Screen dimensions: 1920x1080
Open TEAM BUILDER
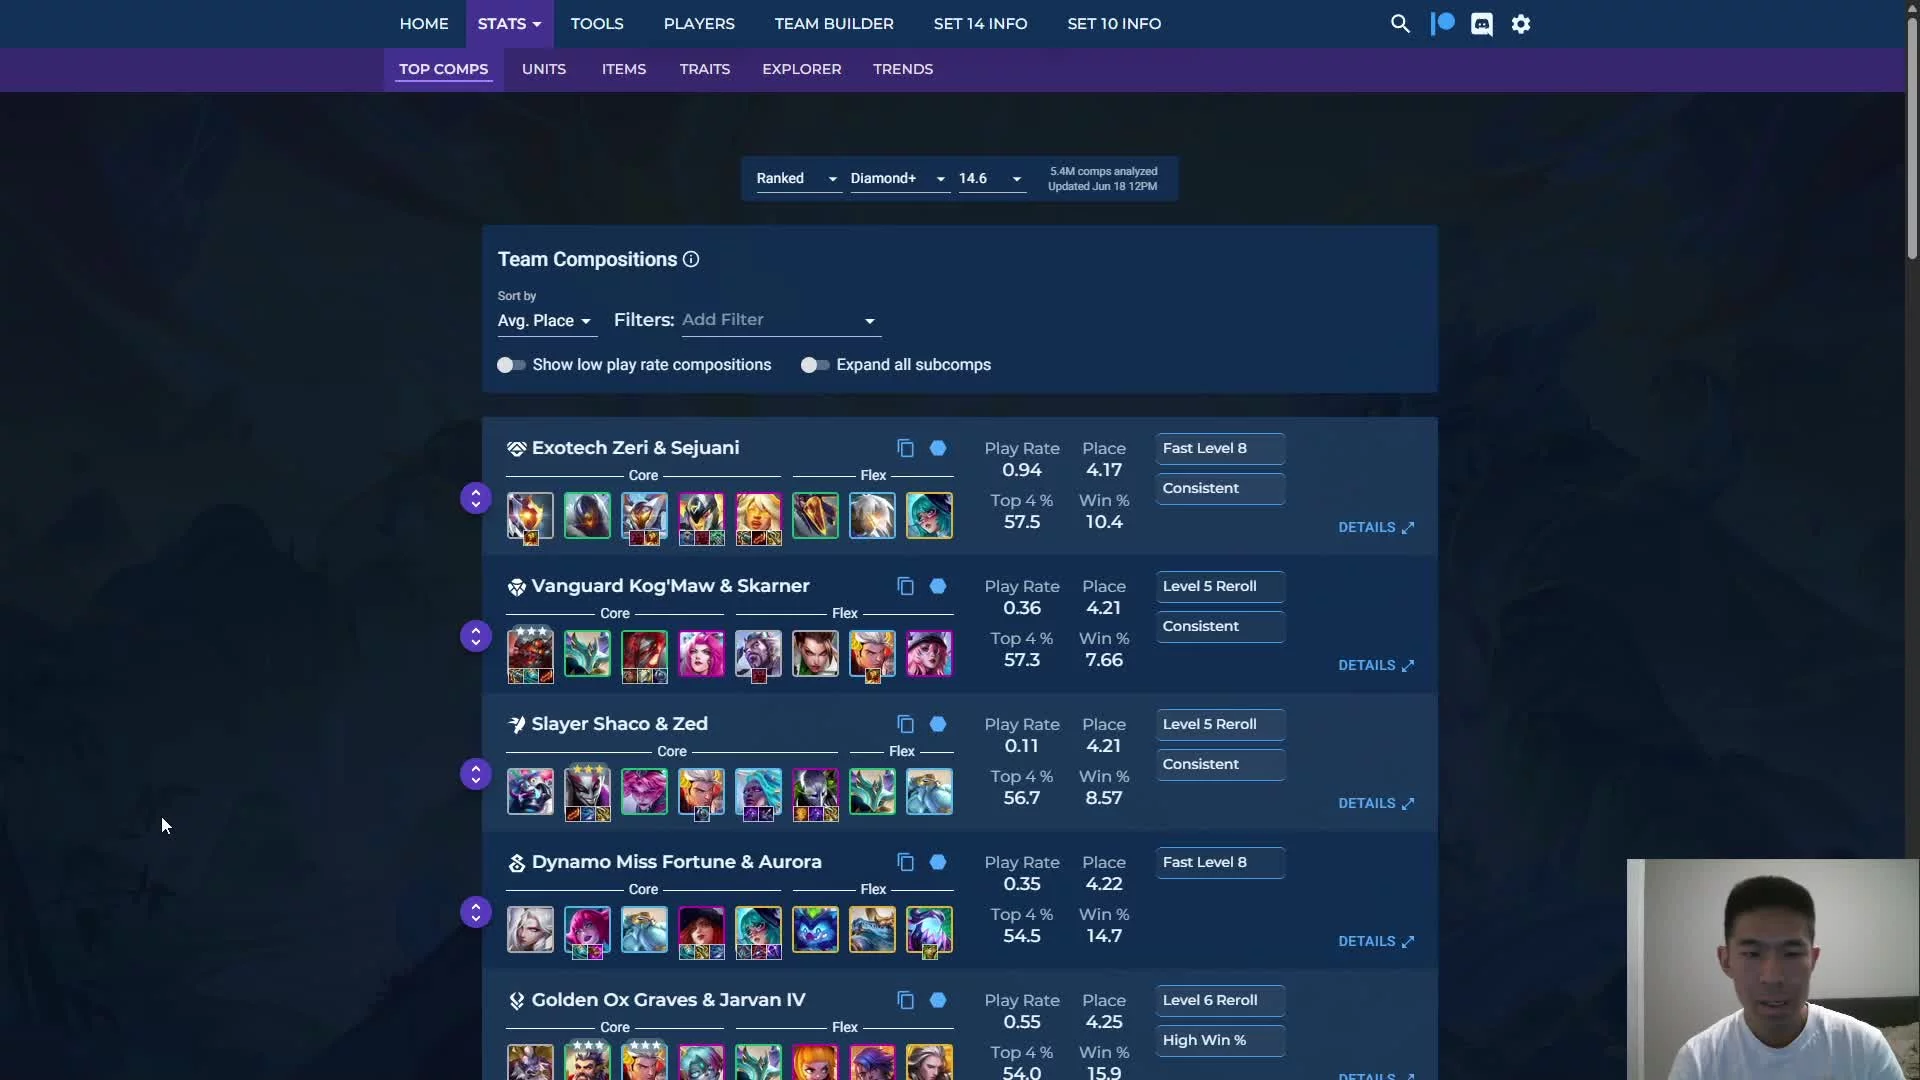click(834, 24)
